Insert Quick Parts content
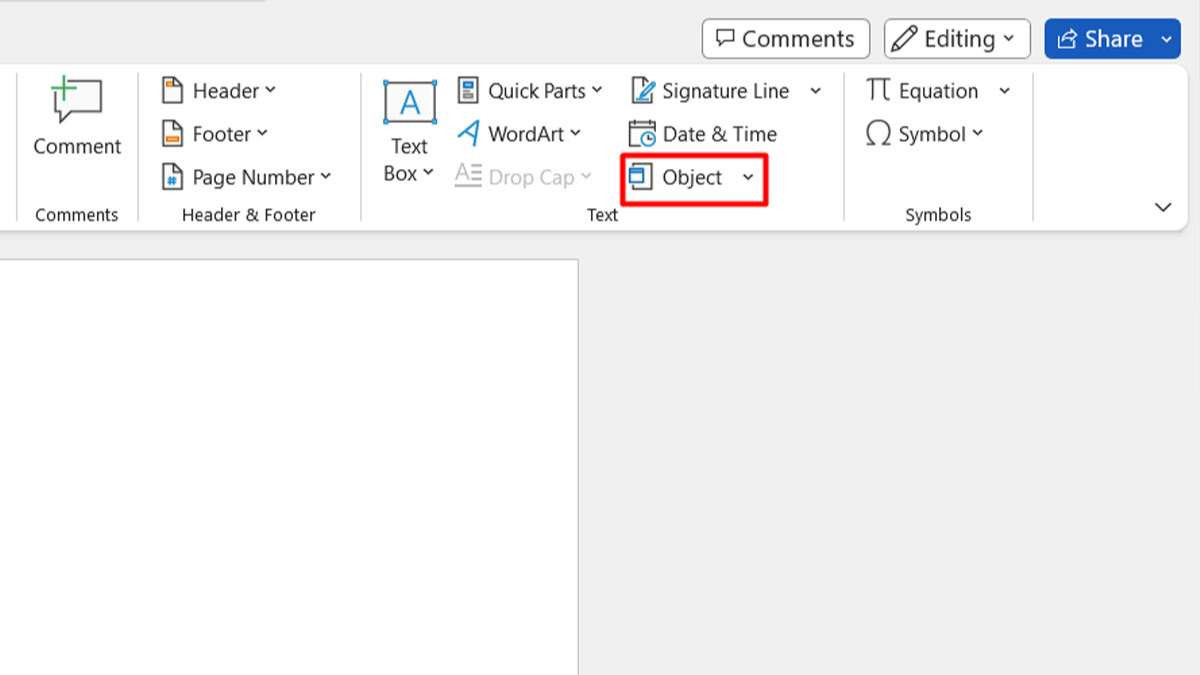The image size is (1200, 675). [530, 90]
